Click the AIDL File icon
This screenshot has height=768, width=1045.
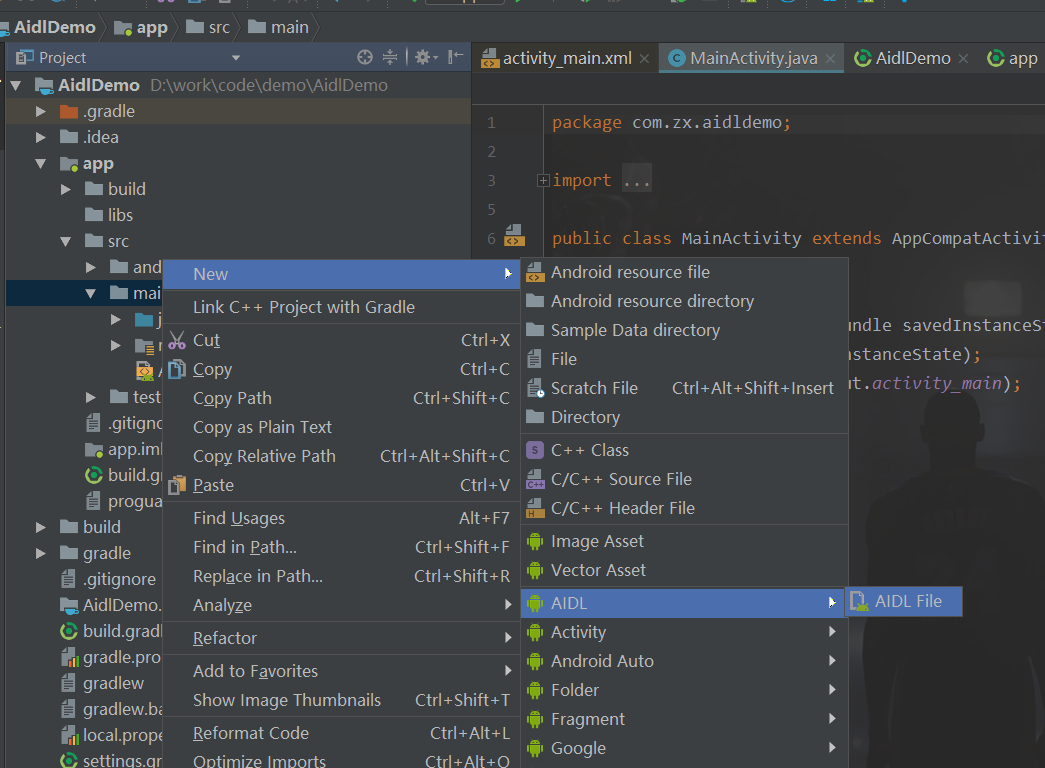[859, 601]
